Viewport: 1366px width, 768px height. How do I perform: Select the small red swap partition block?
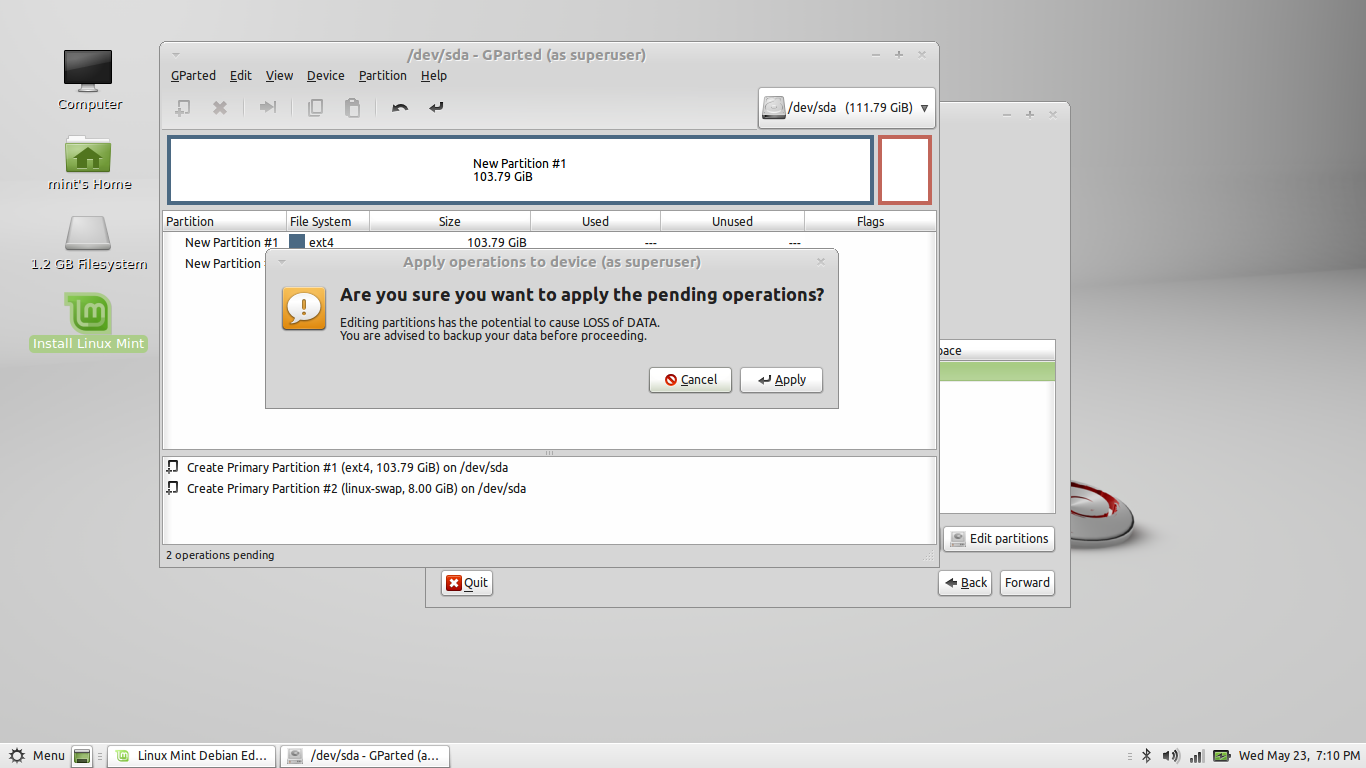(905, 170)
